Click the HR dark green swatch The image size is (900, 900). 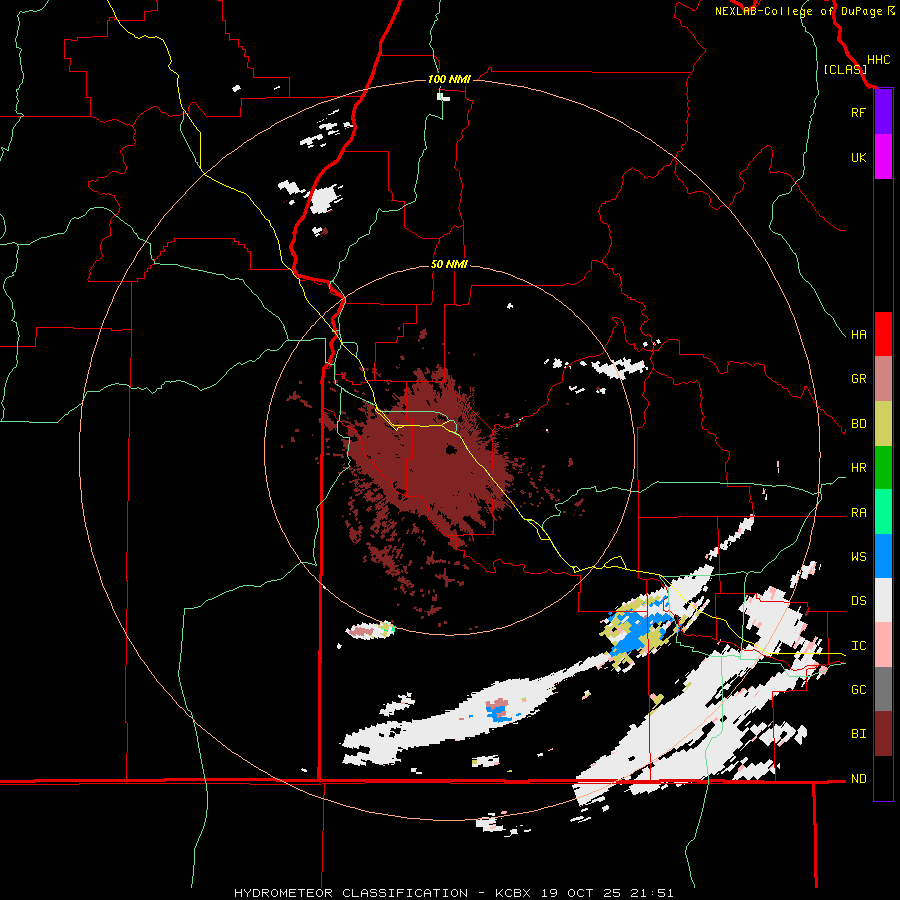pos(883,467)
